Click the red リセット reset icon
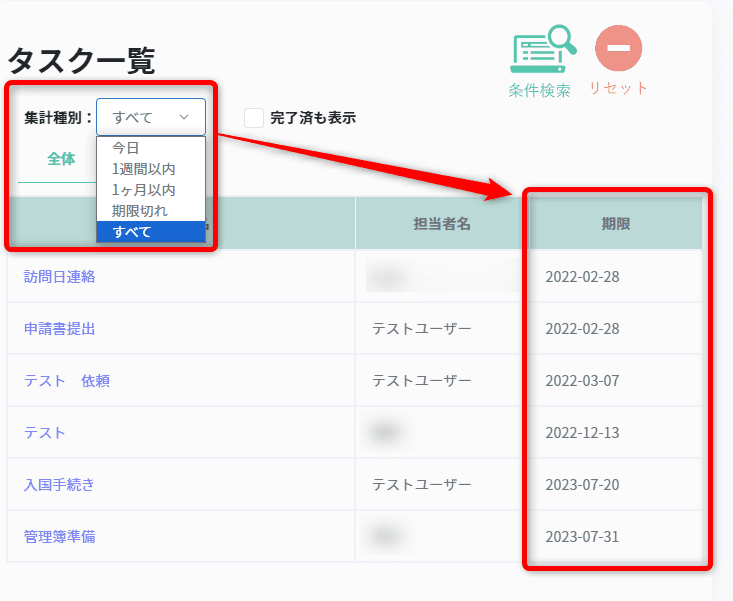 pos(618,48)
